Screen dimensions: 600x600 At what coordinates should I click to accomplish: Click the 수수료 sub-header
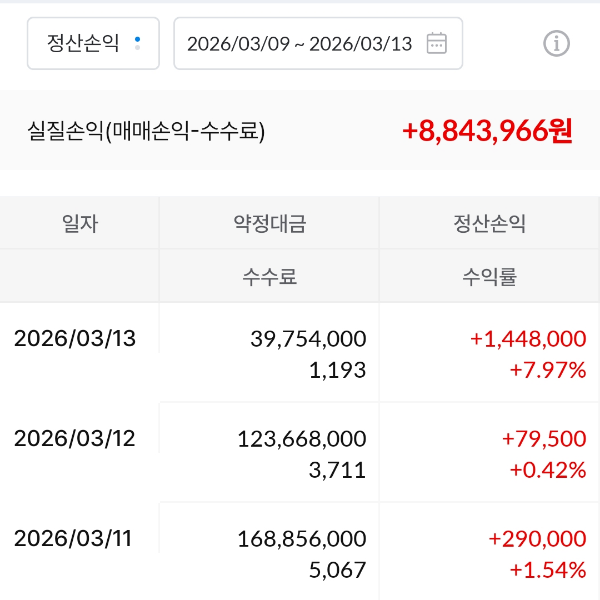[x=269, y=277]
